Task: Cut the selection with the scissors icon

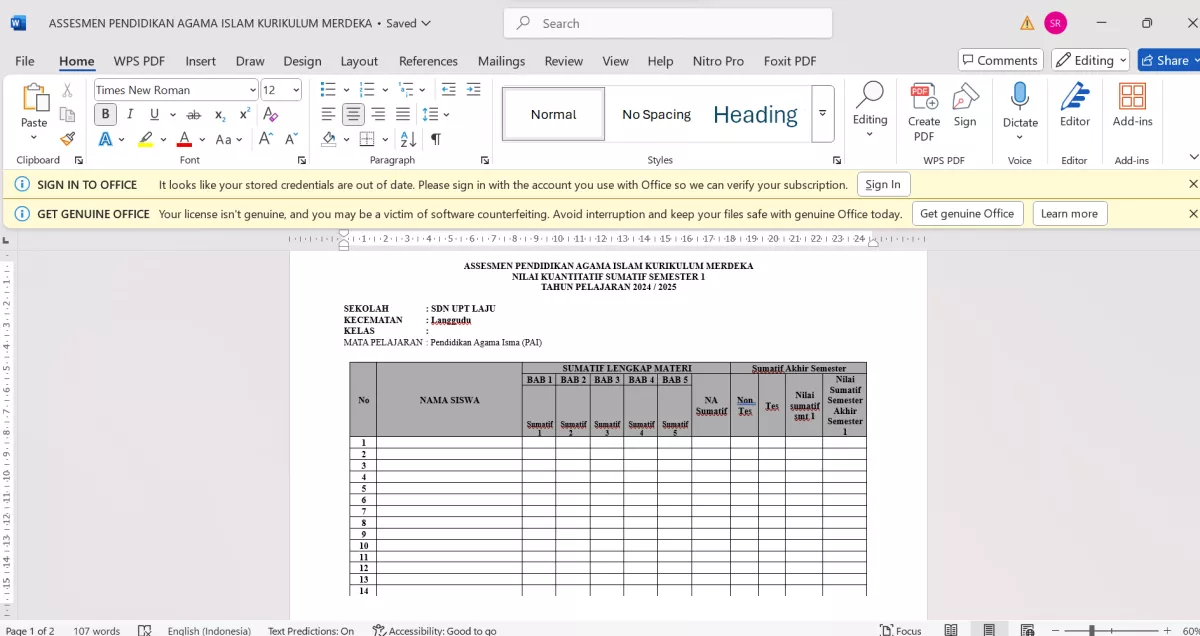Action: pyautogui.click(x=68, y=90)
